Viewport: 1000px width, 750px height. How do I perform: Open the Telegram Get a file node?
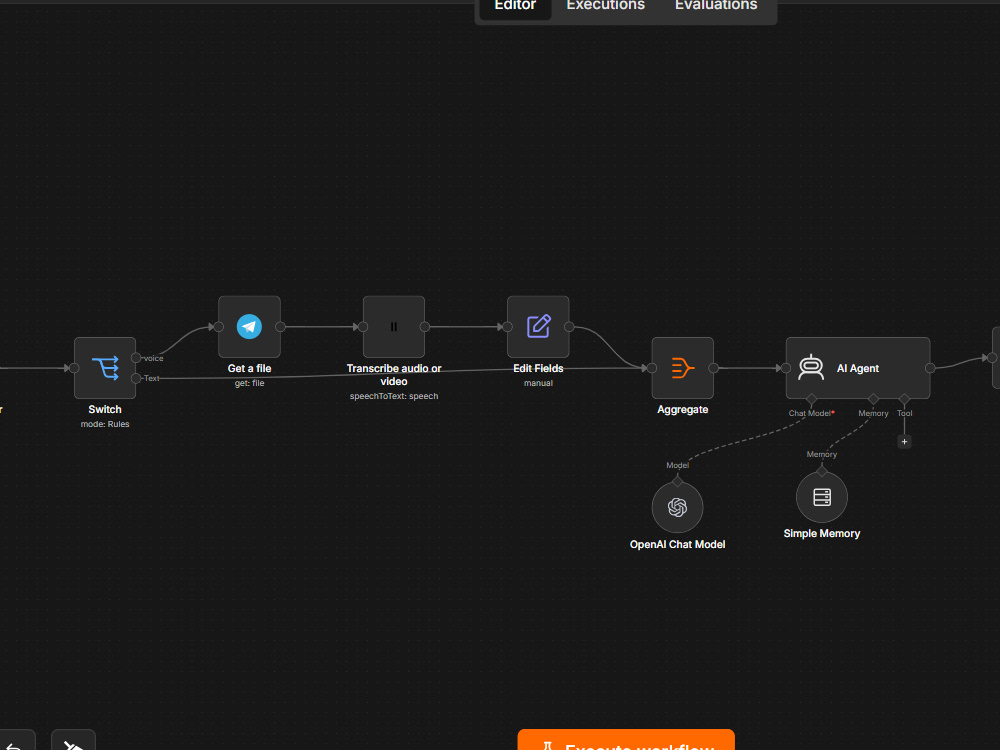tap(249, 327)
